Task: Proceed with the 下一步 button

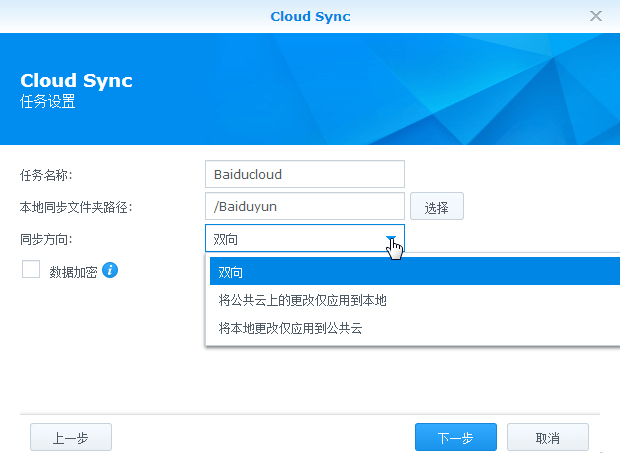Action: point(456,438)
